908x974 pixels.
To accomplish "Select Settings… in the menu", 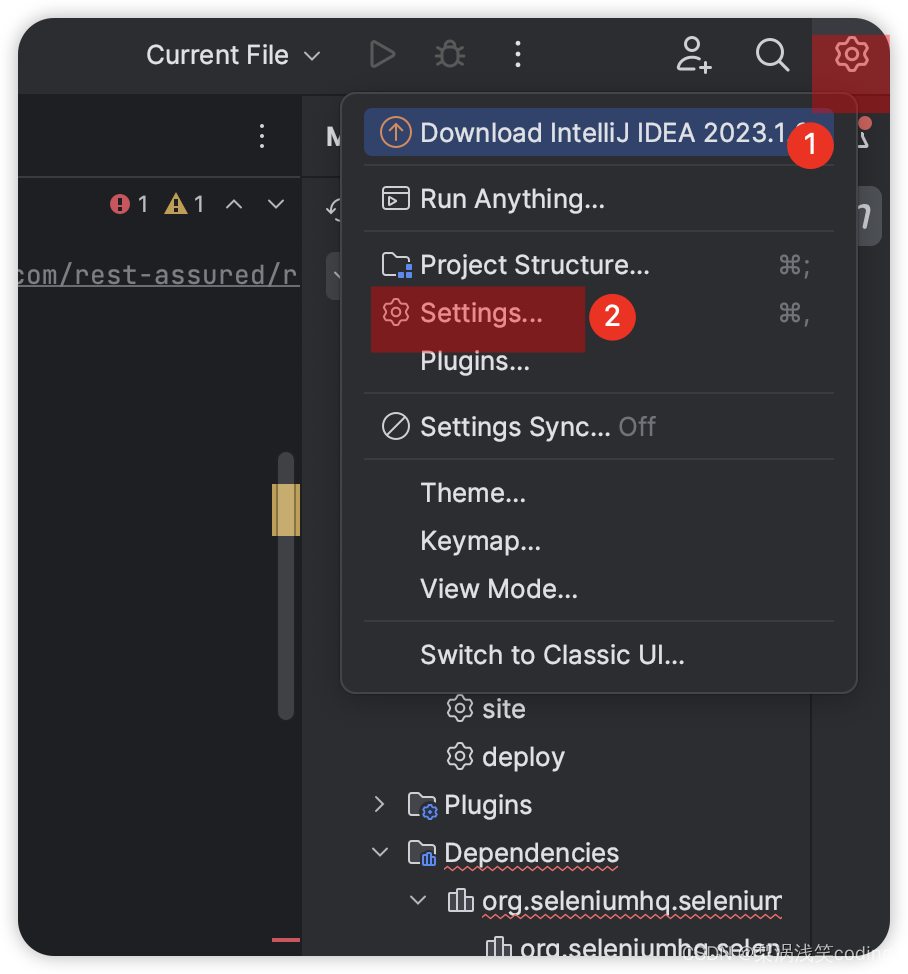I will (599, 313).
